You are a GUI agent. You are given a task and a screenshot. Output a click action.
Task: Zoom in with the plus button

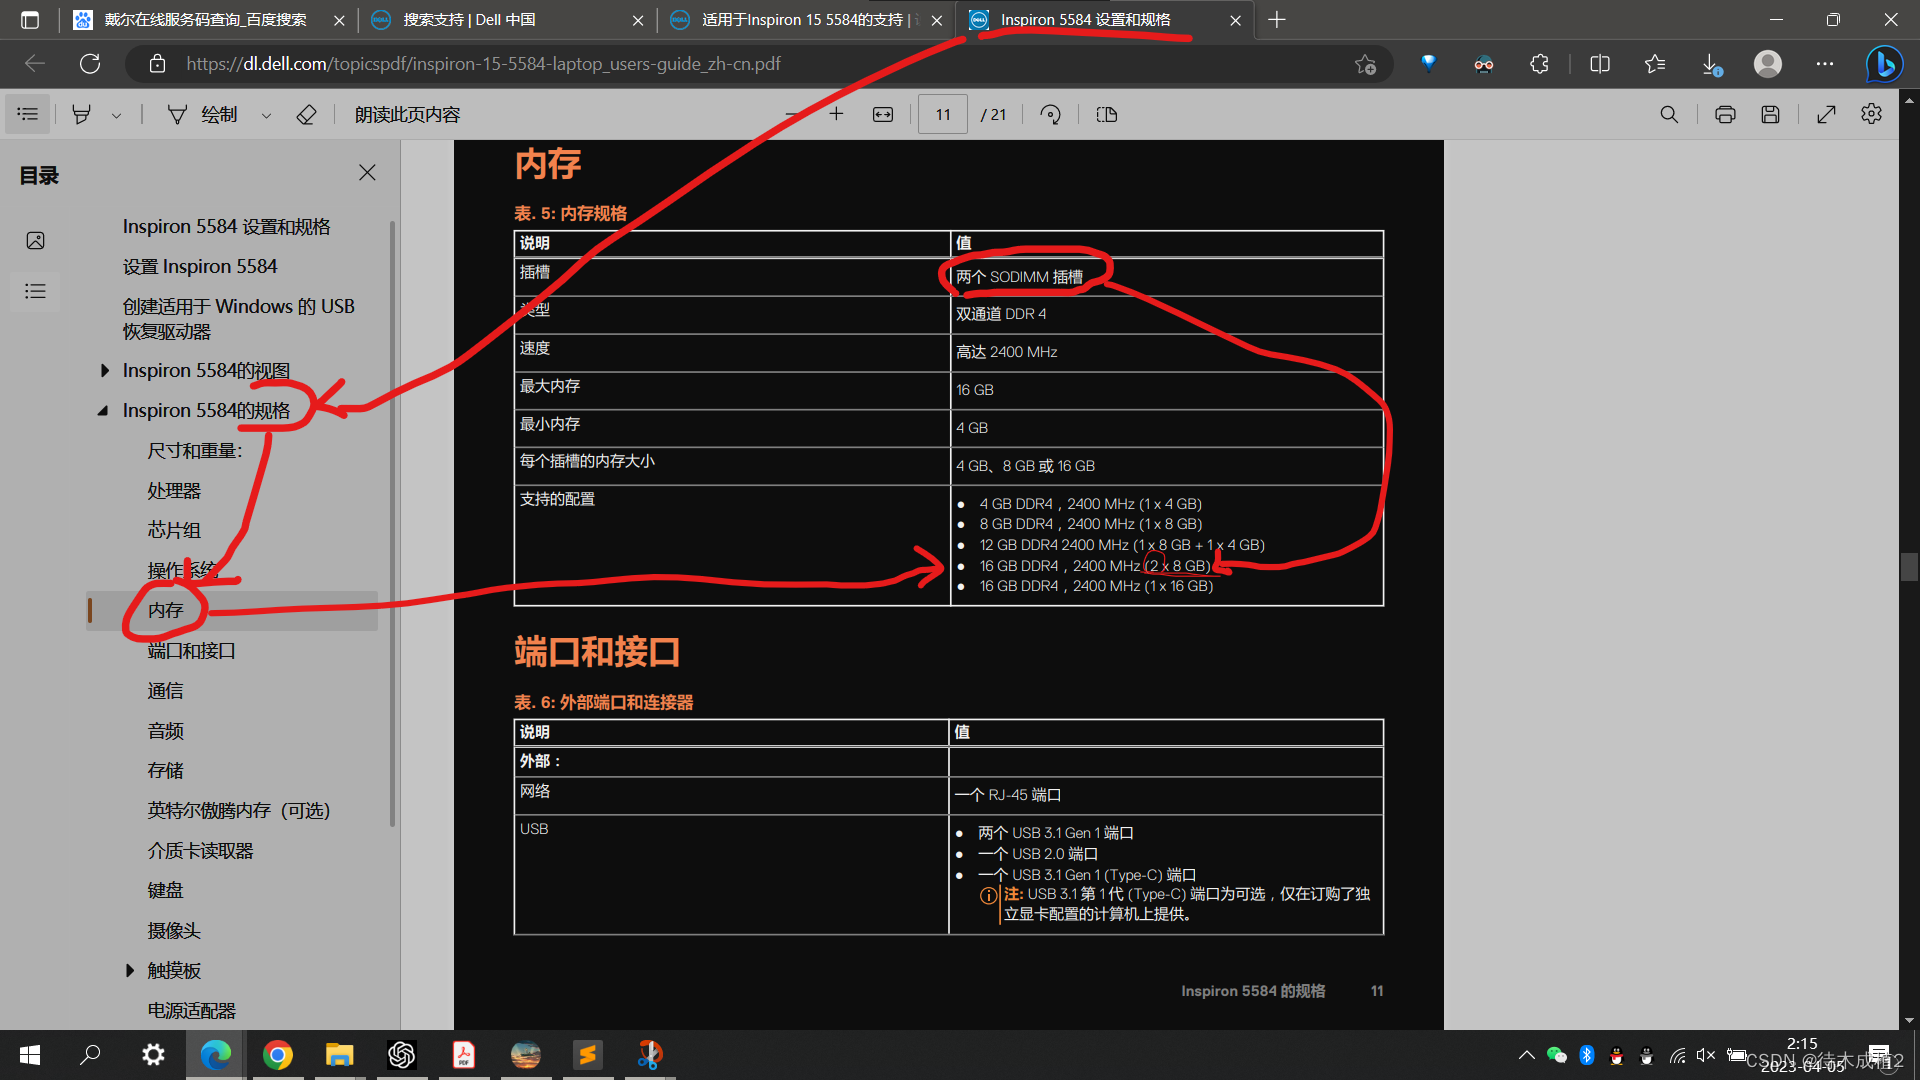pyautogui.click(x=836, y=114)
